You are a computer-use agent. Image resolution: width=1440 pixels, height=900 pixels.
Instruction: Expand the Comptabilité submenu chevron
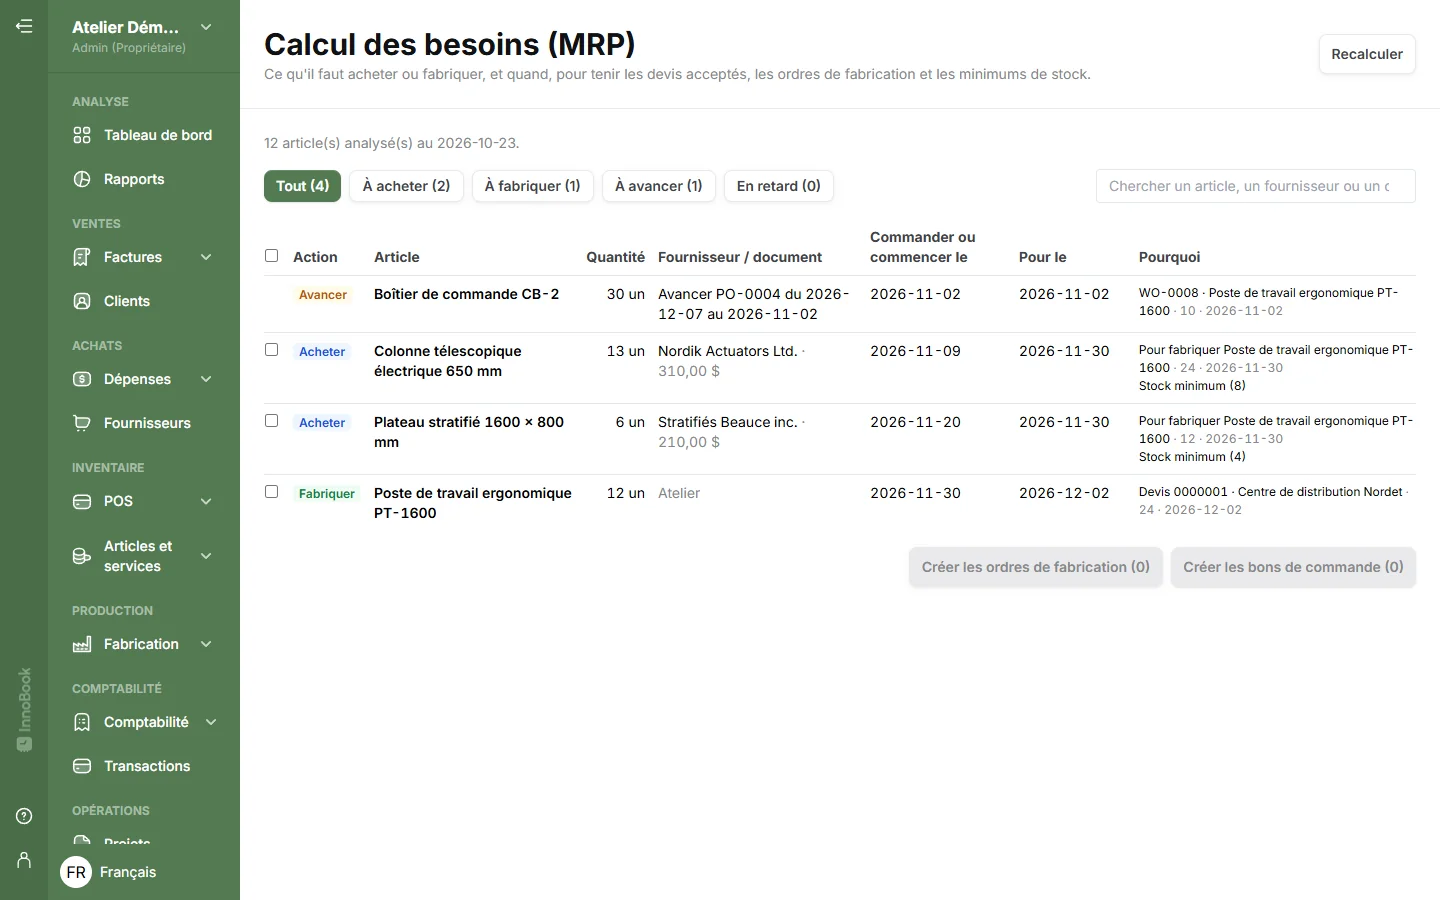tap(211, 722)
